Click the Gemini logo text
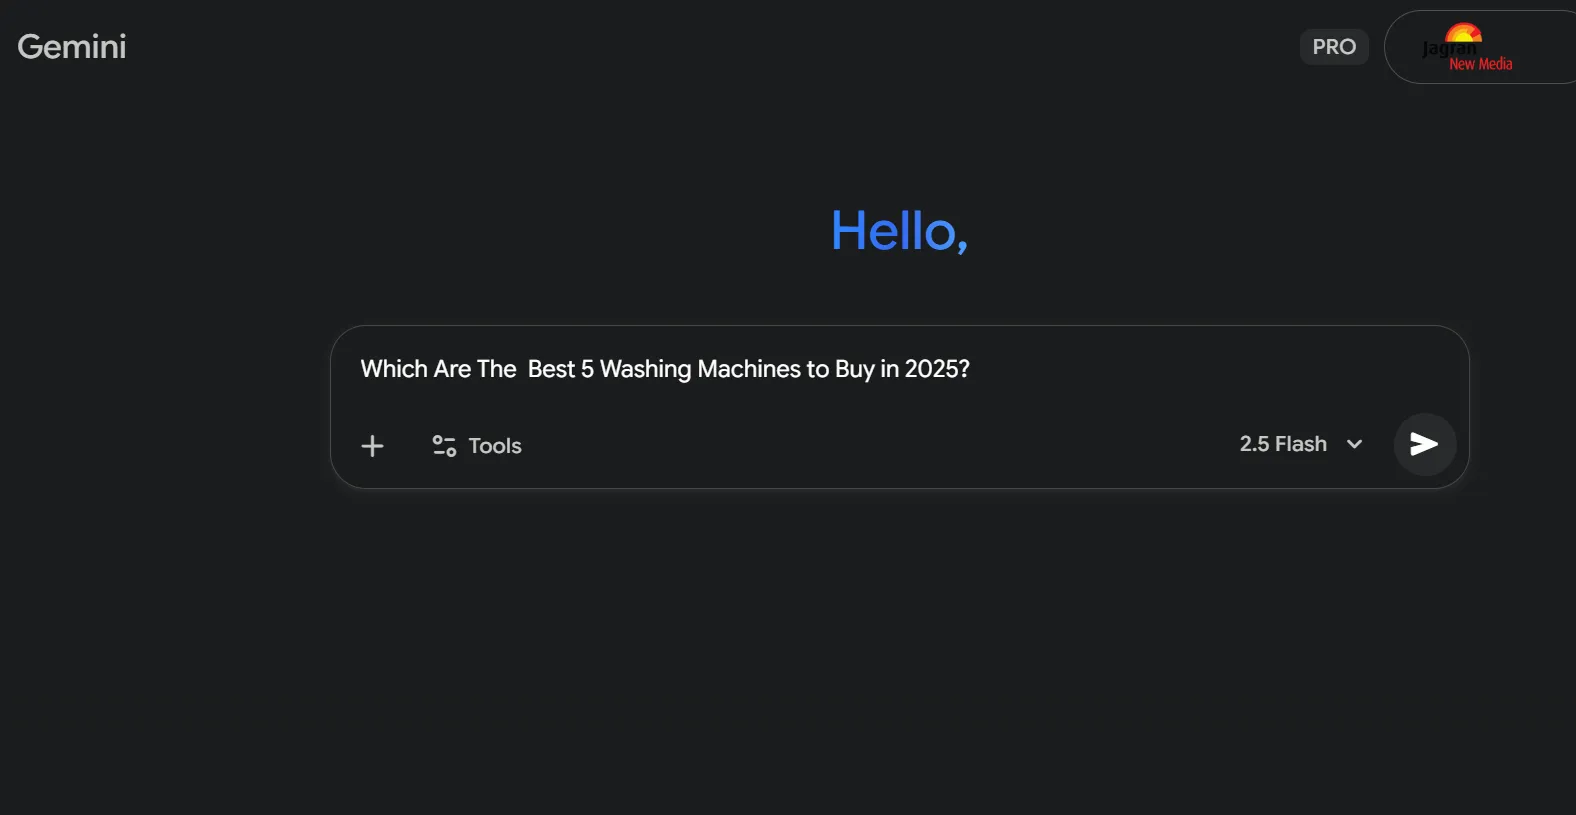The width and height of the screenshot is (1576, 815). click(x=72, y=46)
